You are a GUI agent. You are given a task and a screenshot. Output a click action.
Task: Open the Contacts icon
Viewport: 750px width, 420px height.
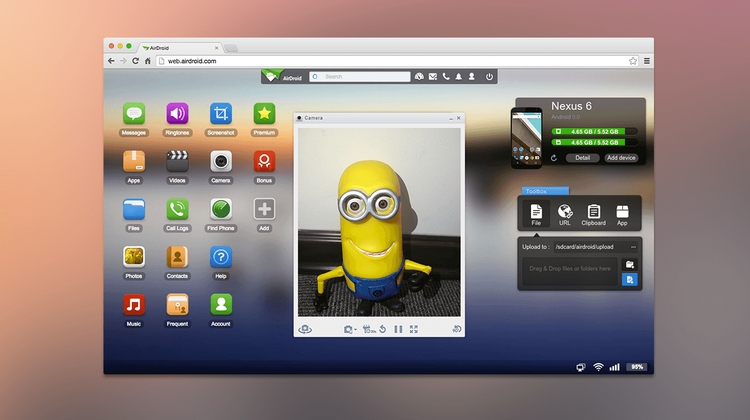click(177, 257)
